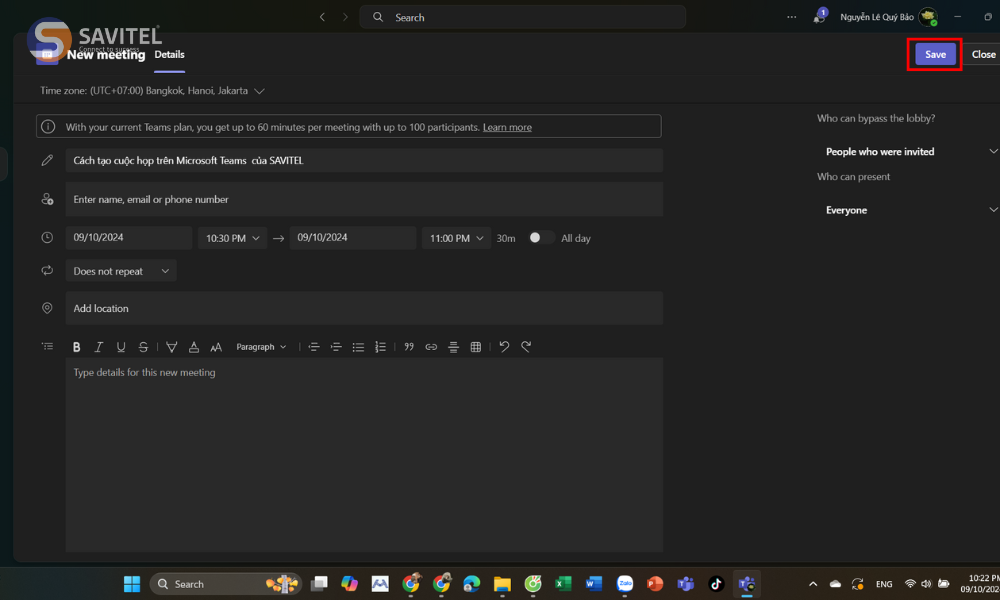This screenshot has height=600, width=1000.
Task: Click the attendees name or email field
Action: pos(364,200)
